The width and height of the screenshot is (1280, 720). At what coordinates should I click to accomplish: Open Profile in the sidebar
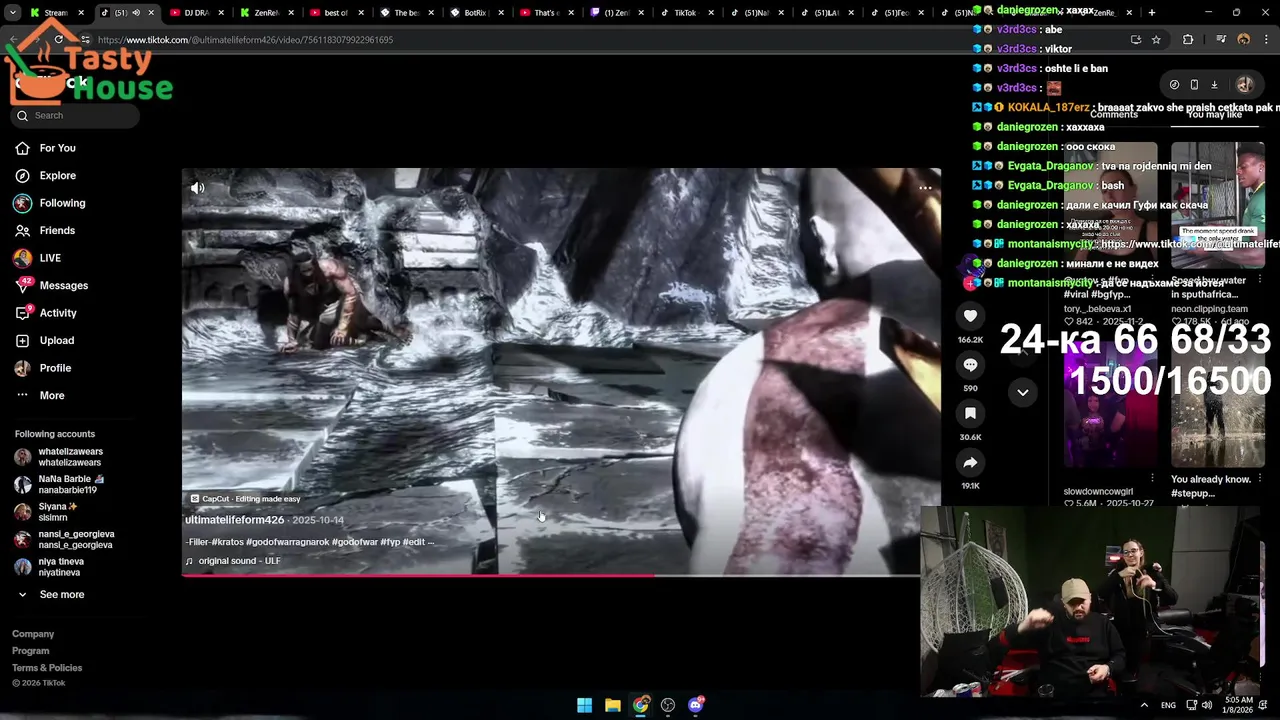click(55, 368)
